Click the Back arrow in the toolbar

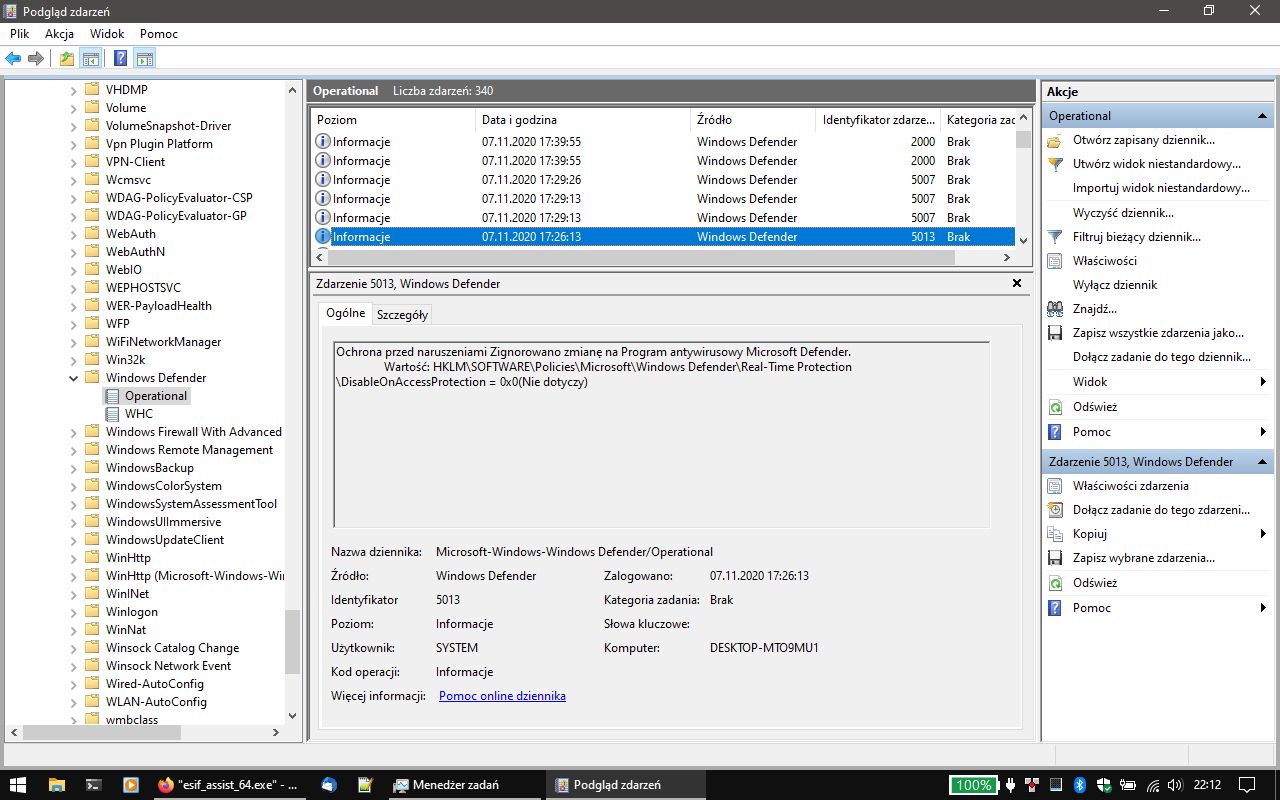tap(13, 58)
